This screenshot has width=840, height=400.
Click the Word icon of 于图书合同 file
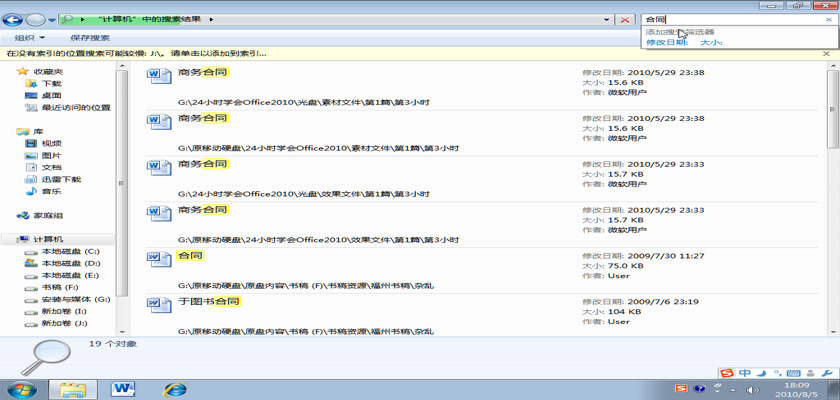pyautogui.click(x=160, y=305)
